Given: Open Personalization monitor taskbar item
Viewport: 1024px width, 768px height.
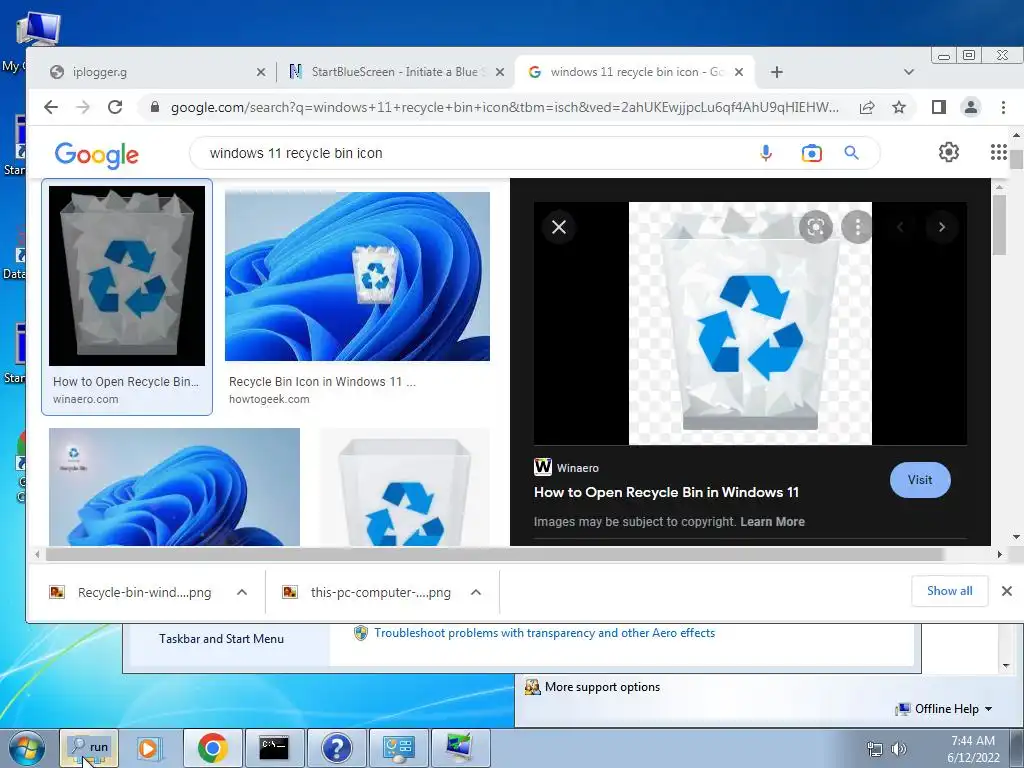Looking at the screenshot, I should pos(460,748).
